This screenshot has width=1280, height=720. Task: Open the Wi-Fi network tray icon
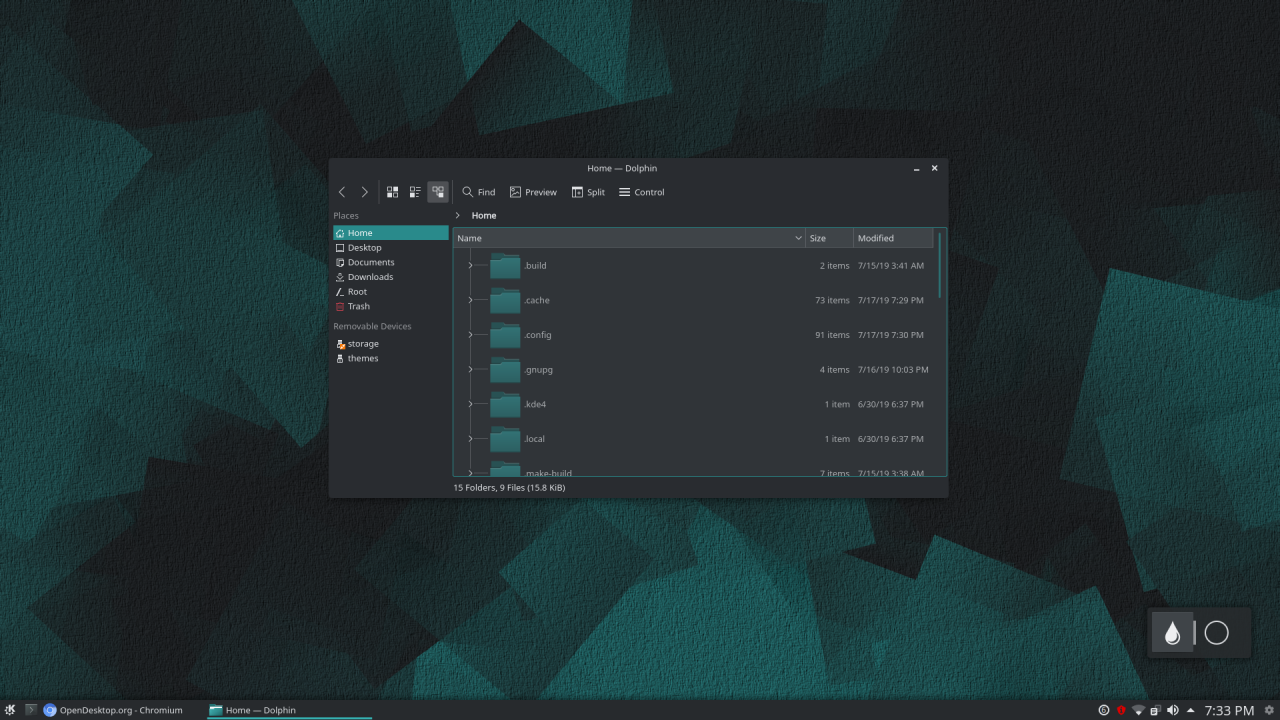1138,710
